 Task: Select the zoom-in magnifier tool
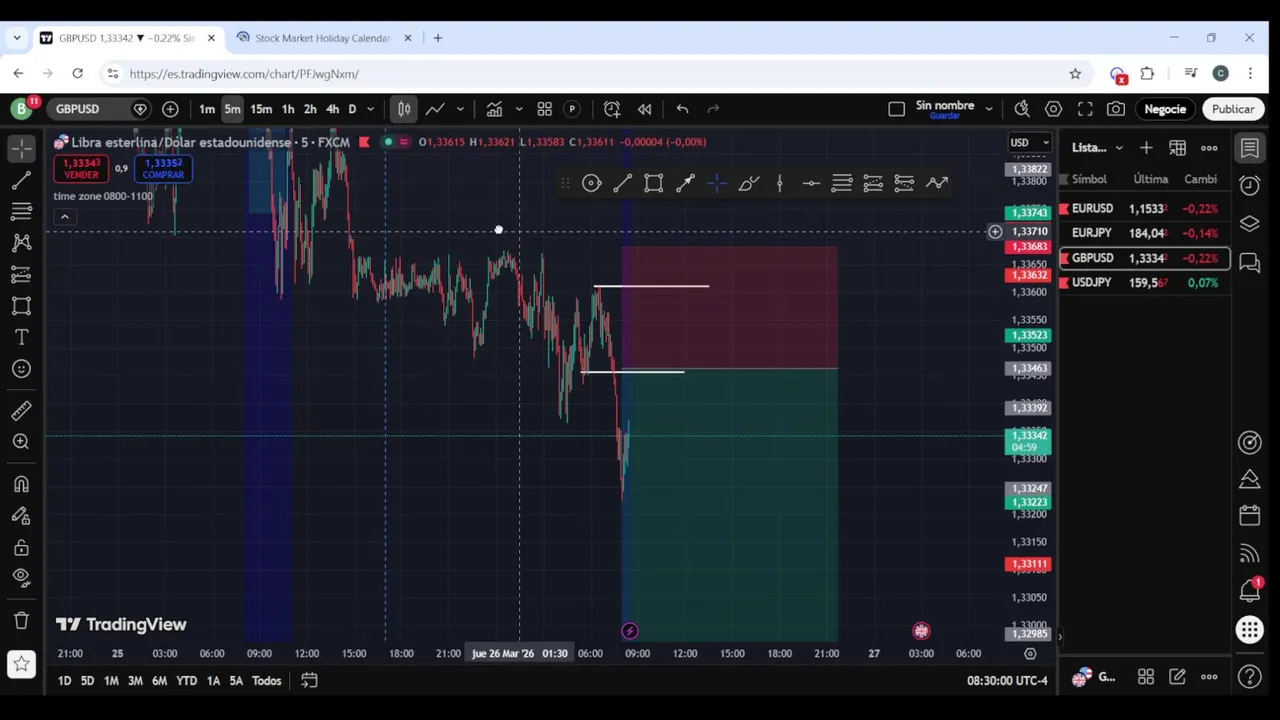(21, 442)
